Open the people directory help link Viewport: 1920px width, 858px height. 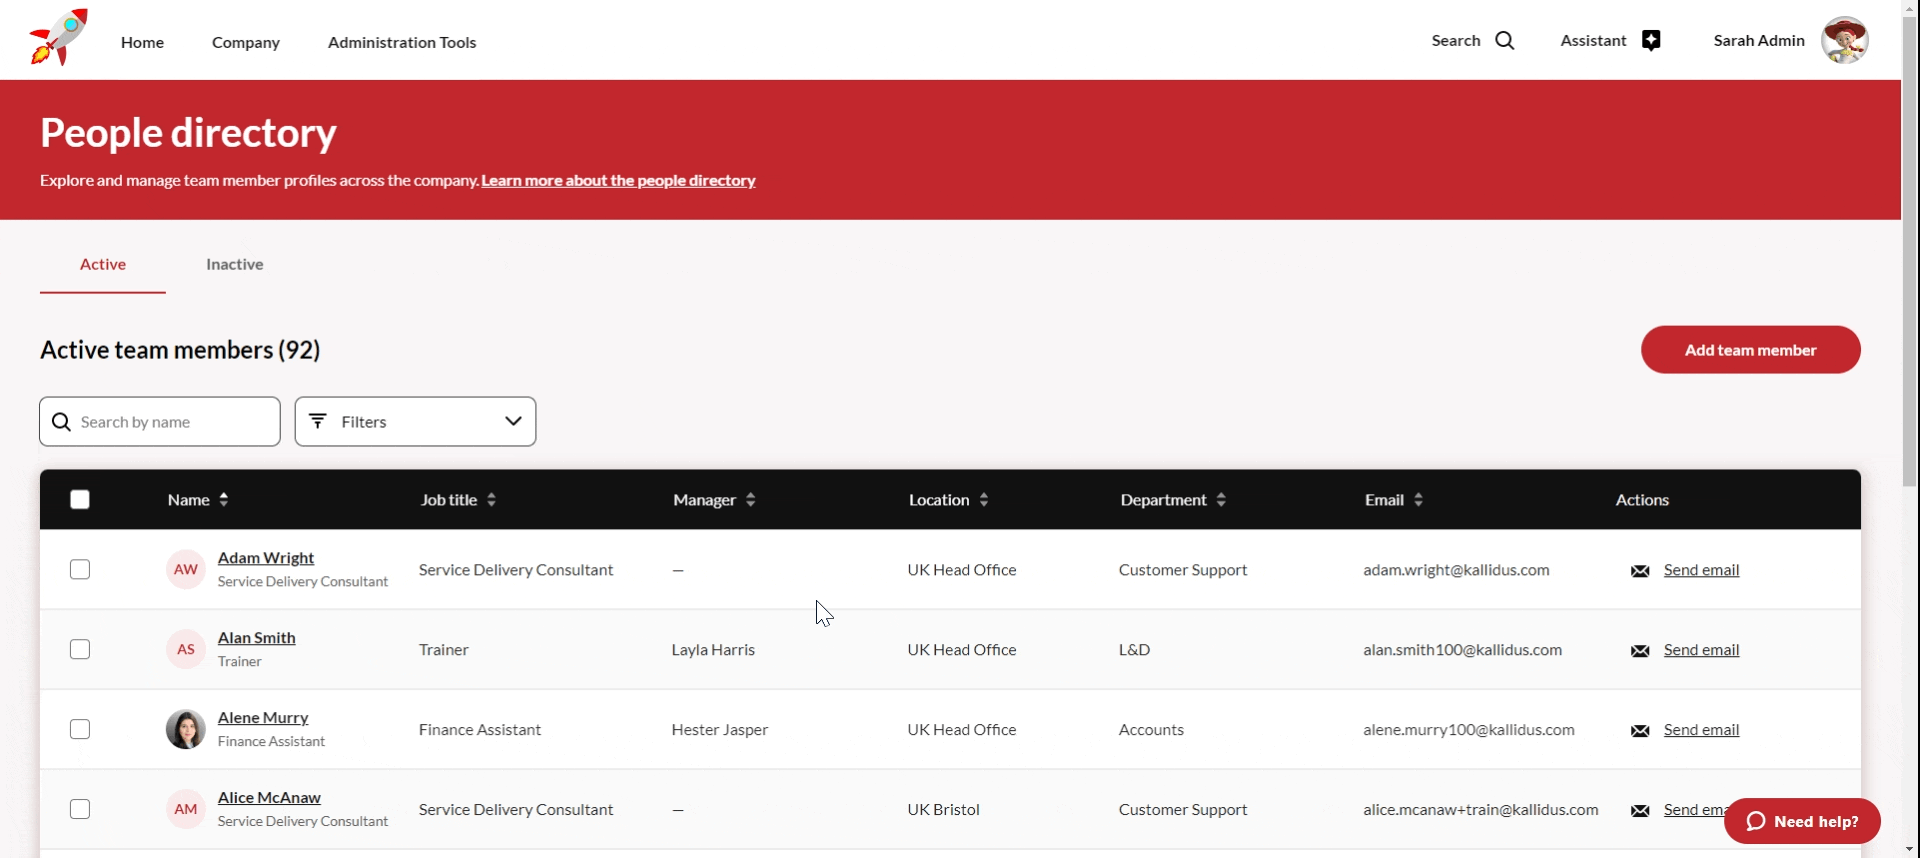pos(618,181)
